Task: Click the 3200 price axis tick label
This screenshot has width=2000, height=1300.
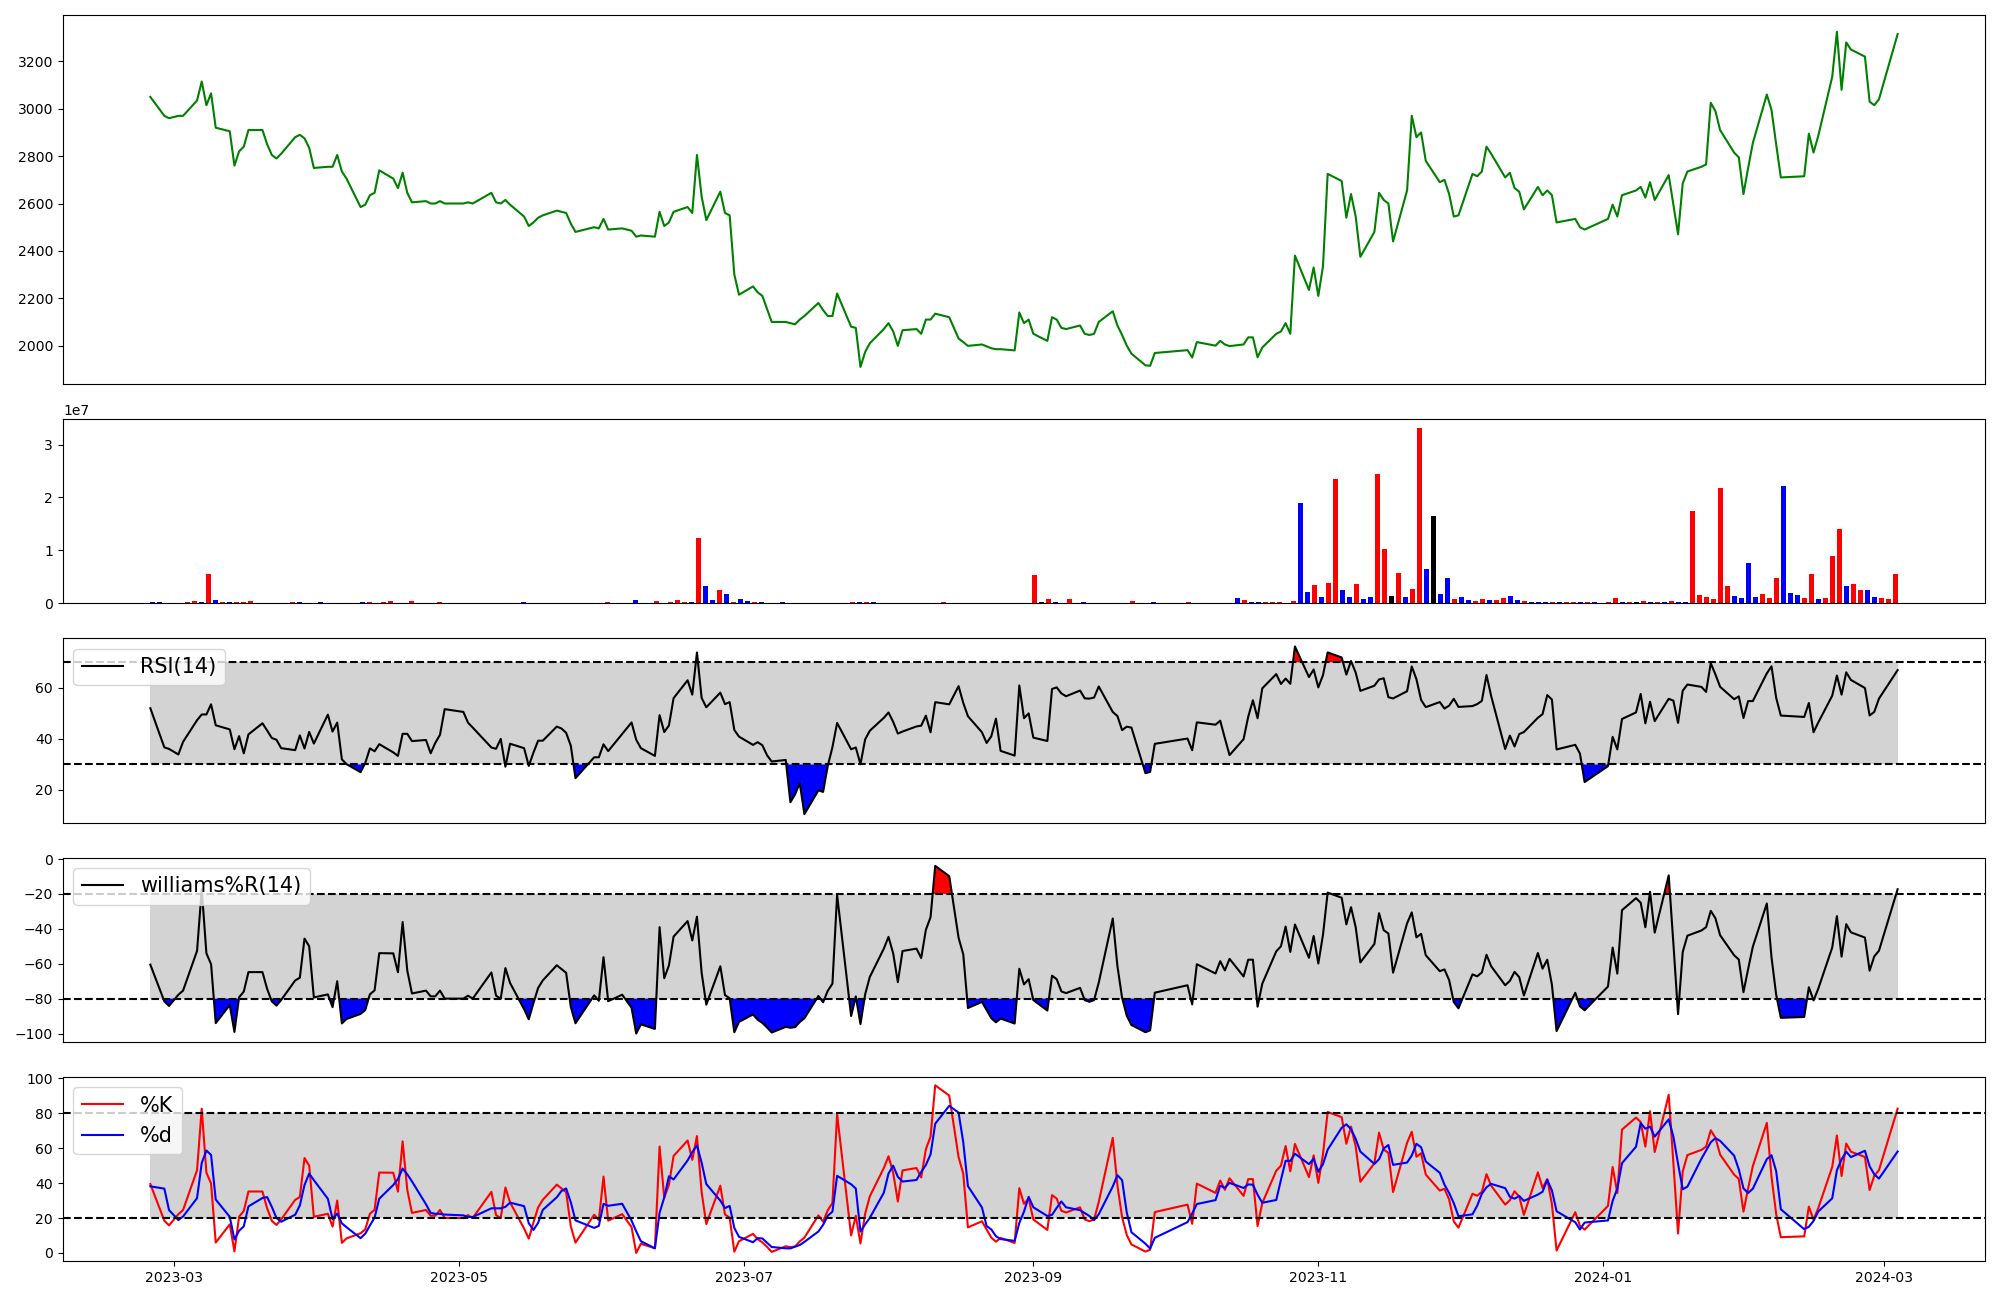Action: 35,62
